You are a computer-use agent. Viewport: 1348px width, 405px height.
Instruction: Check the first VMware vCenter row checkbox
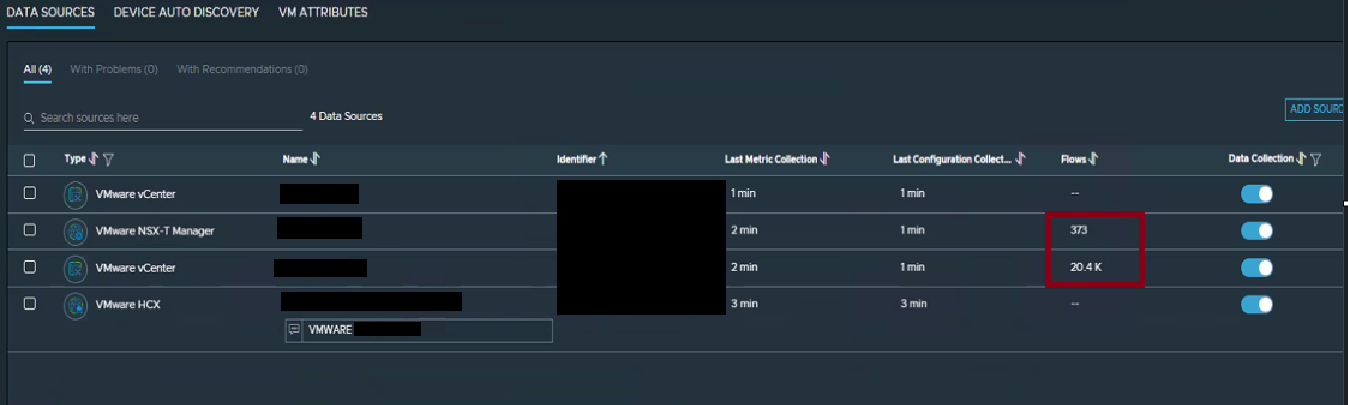click(x=29, y=192)
